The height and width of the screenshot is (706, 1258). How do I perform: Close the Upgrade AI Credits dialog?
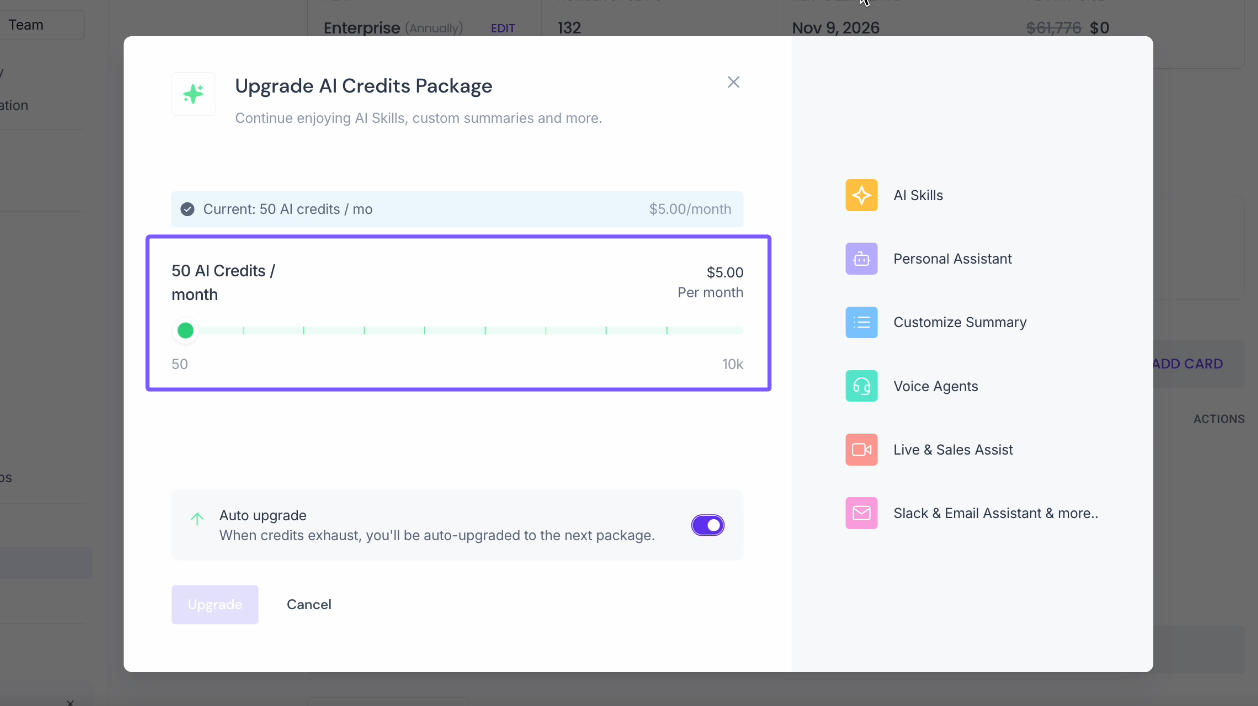point(733,82)
